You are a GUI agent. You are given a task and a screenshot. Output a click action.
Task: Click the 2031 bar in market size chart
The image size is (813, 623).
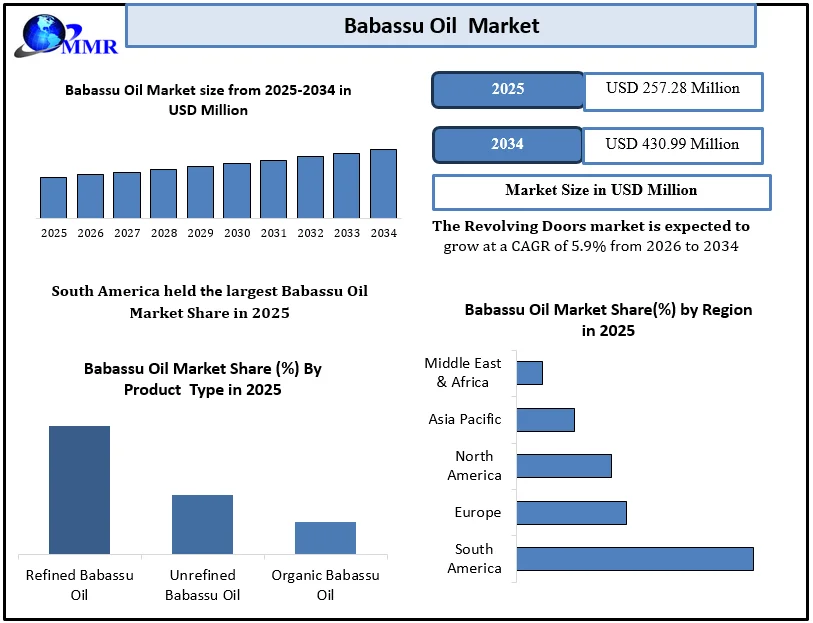pos(273,189)
